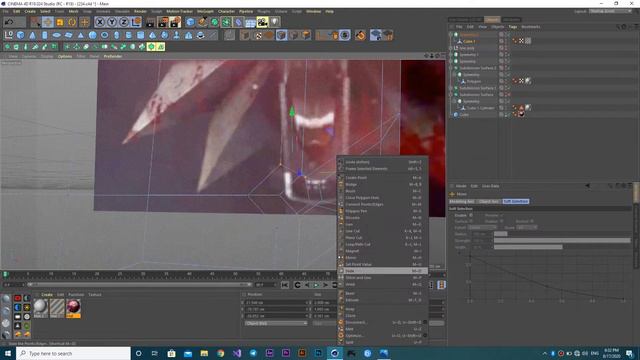
Task: Choose Extrude in the context menu
Action: pyautogui.click(x=383, y=300)
